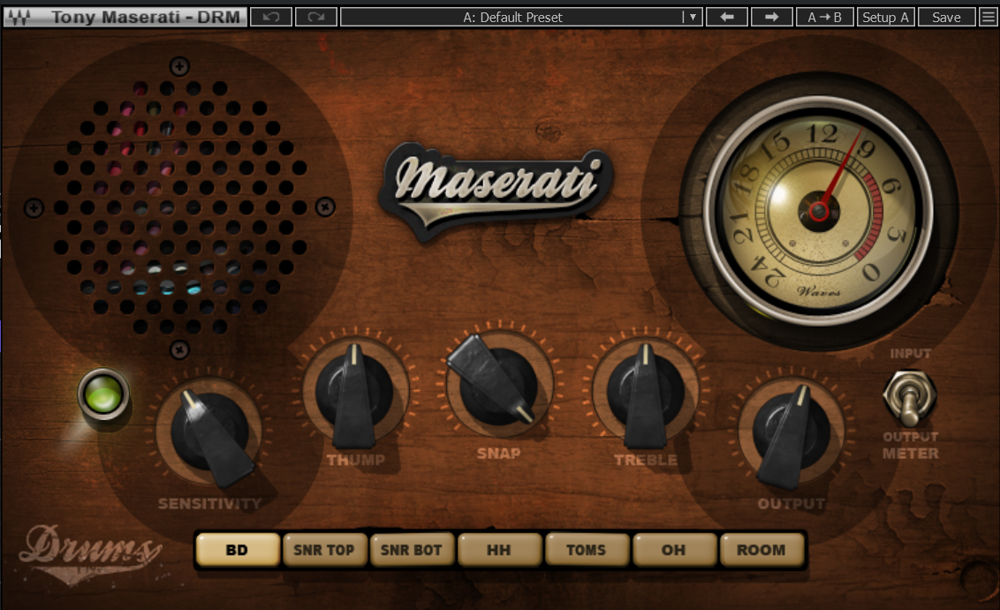Open the Default Preset dropdown arrow
1000x610 pixels.
click(693, 17)
